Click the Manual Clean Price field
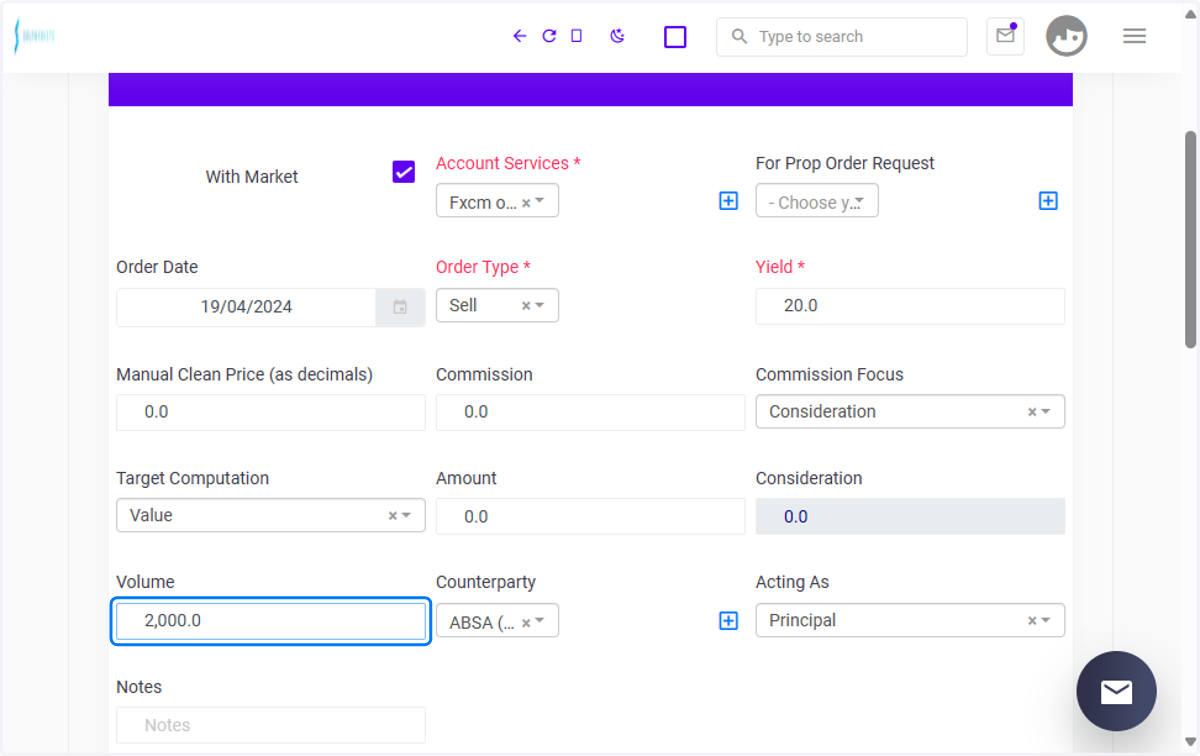1200x756 pixels. tap(271, 412)
